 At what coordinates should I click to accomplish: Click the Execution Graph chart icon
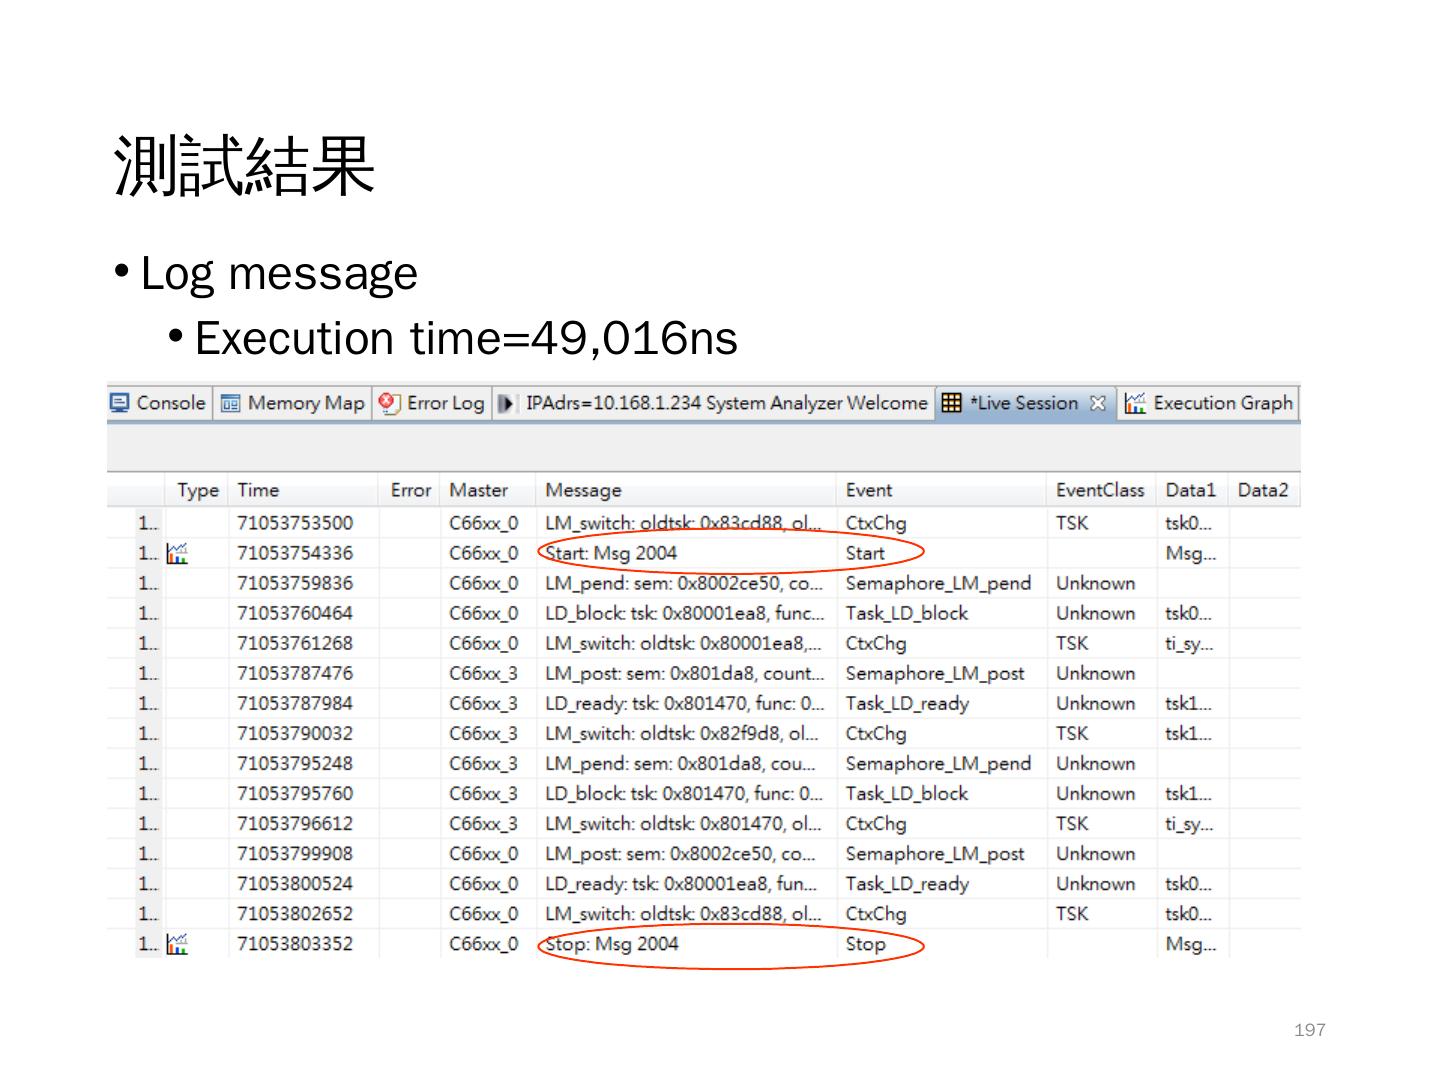pyautogui.click(x=1135, y=403)
